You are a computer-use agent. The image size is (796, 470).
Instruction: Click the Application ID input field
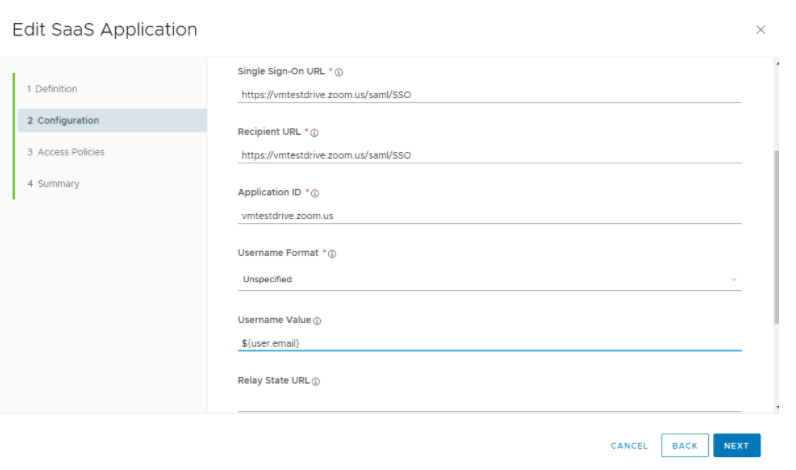coord(489,215)
